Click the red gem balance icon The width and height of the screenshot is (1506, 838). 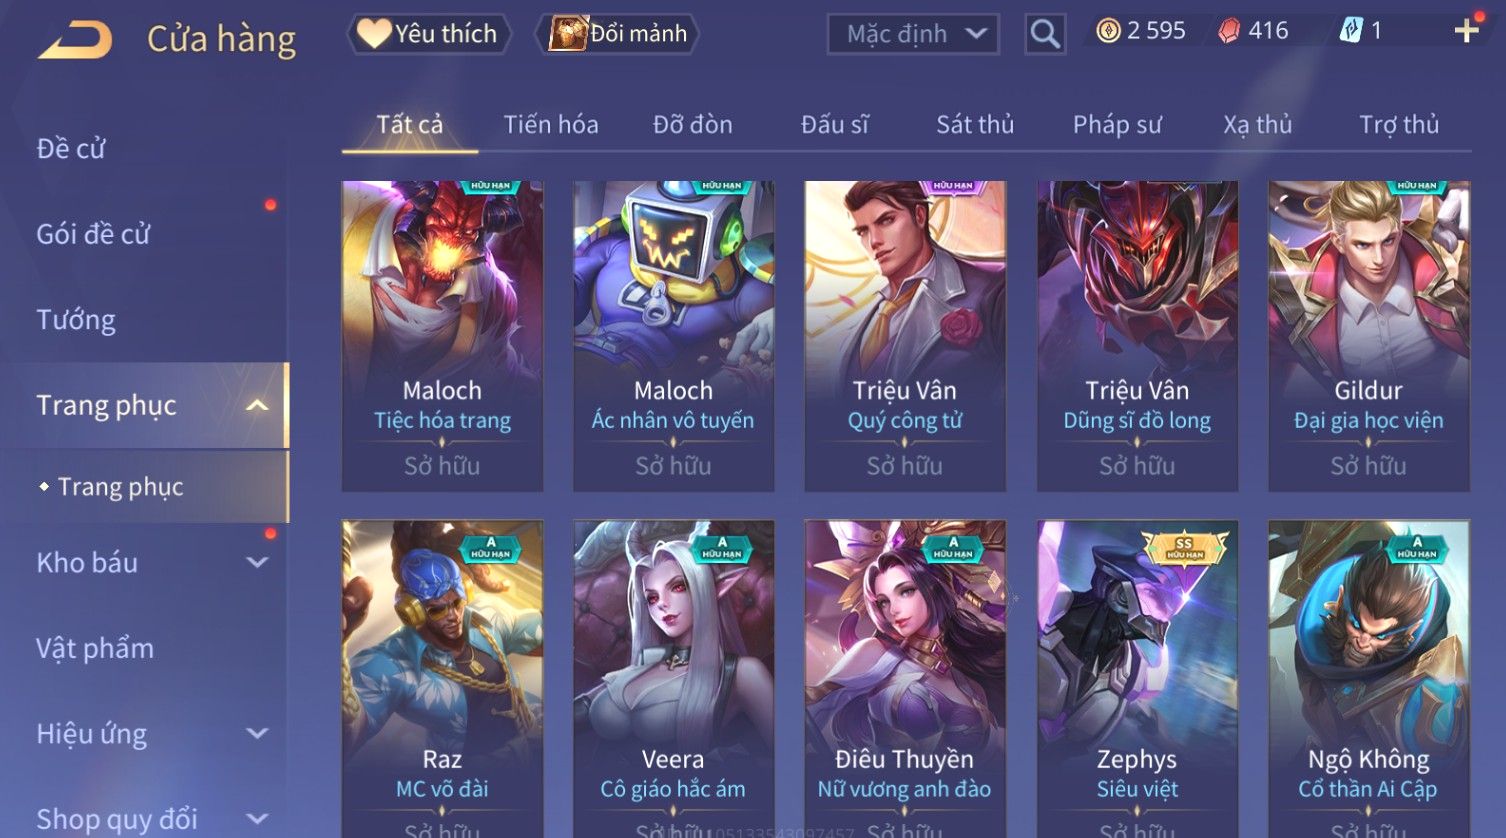[x=1229, y=31]
